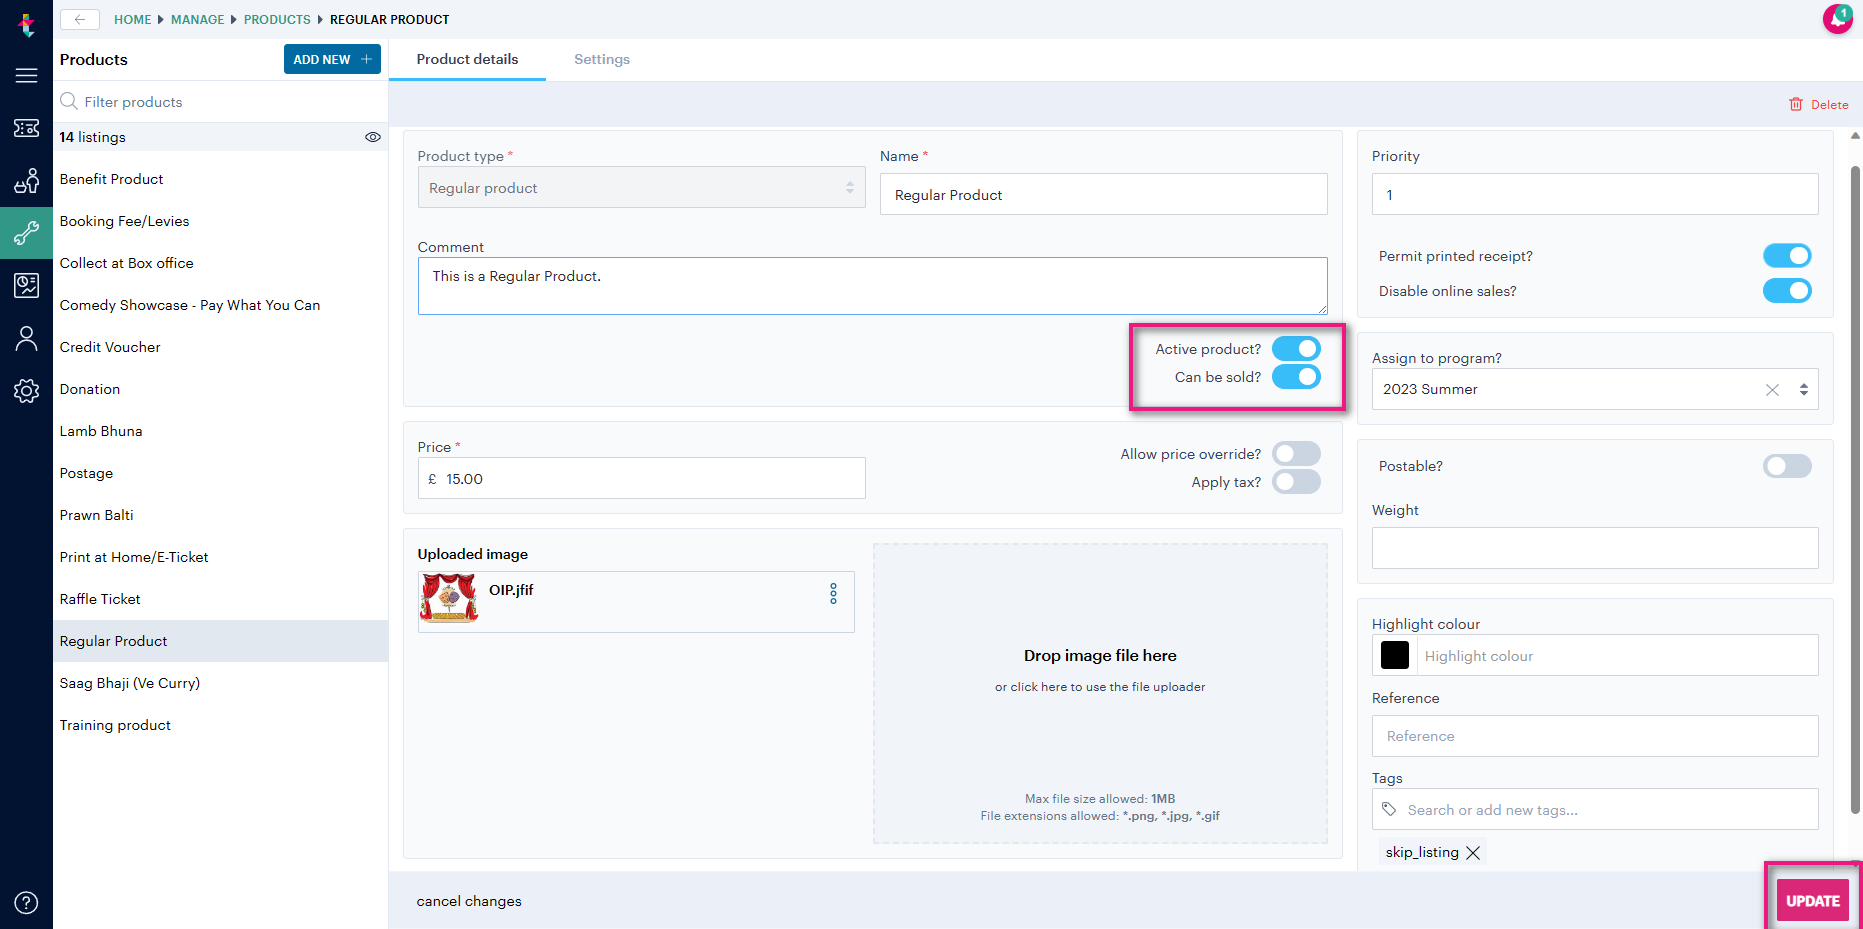Open the Assign to program dropdown arrow
This screenshot has height=929, width=1863.
(x=1804, y=390)
